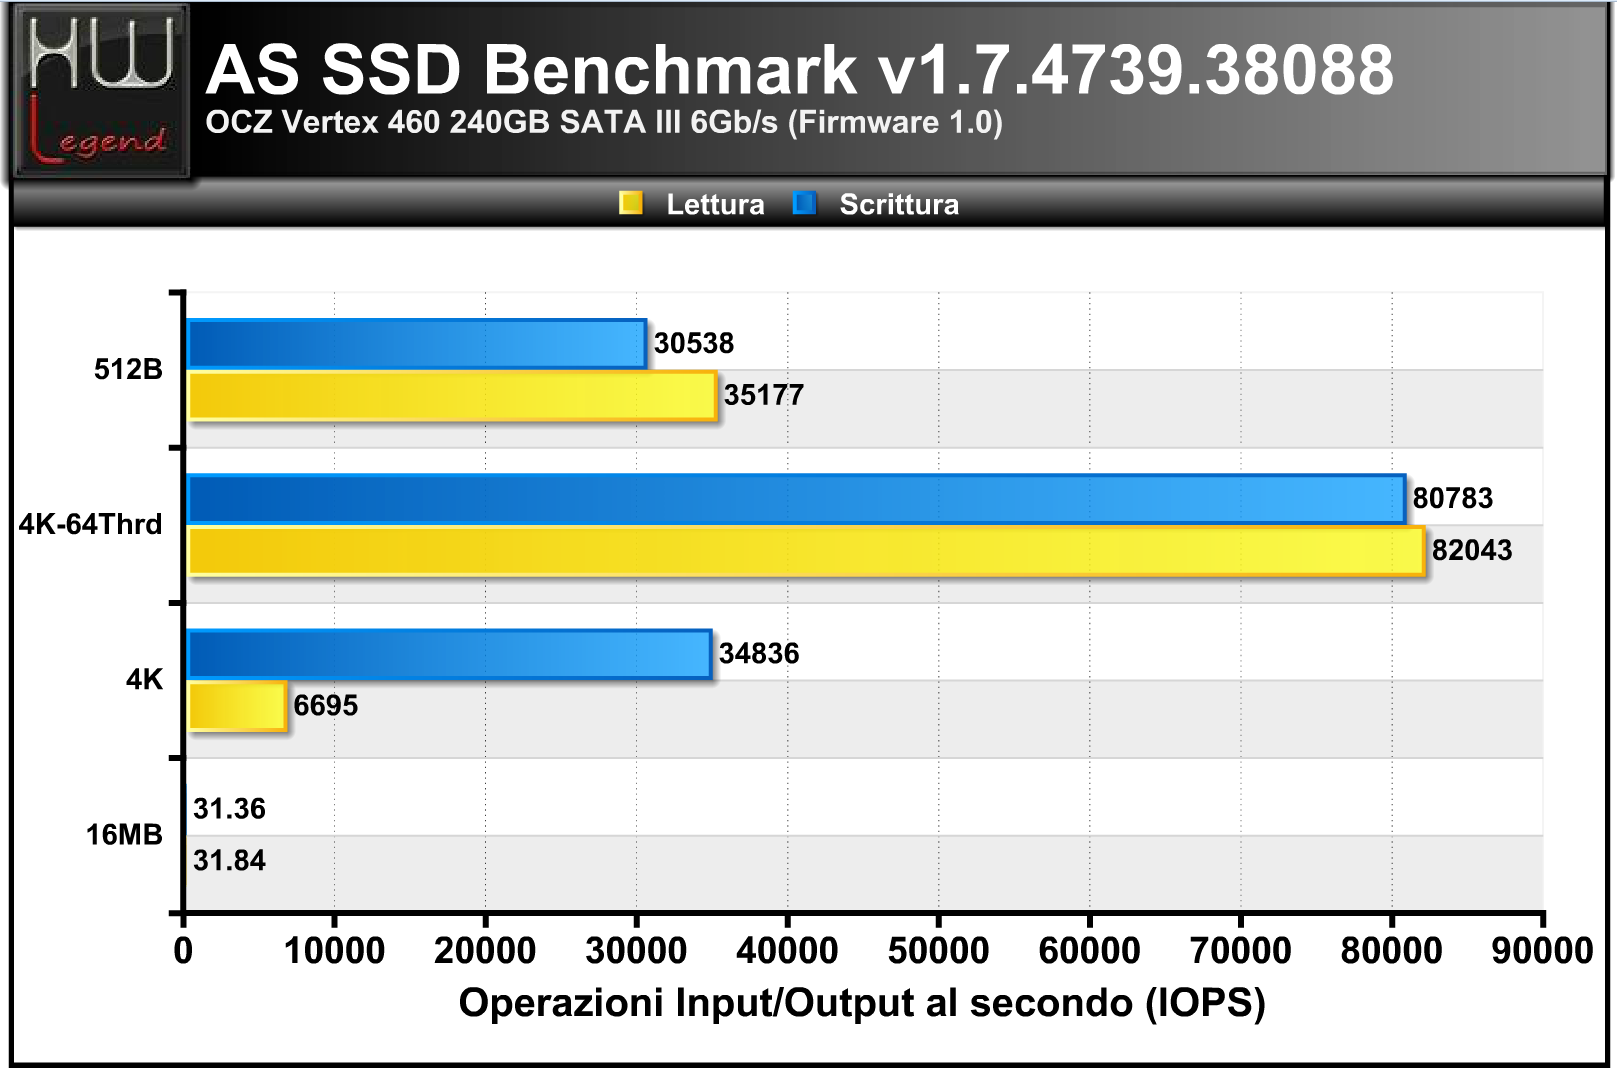1617x1068 pixels.
Task: Click the Lettura legend label
Action: click(715, 204)
